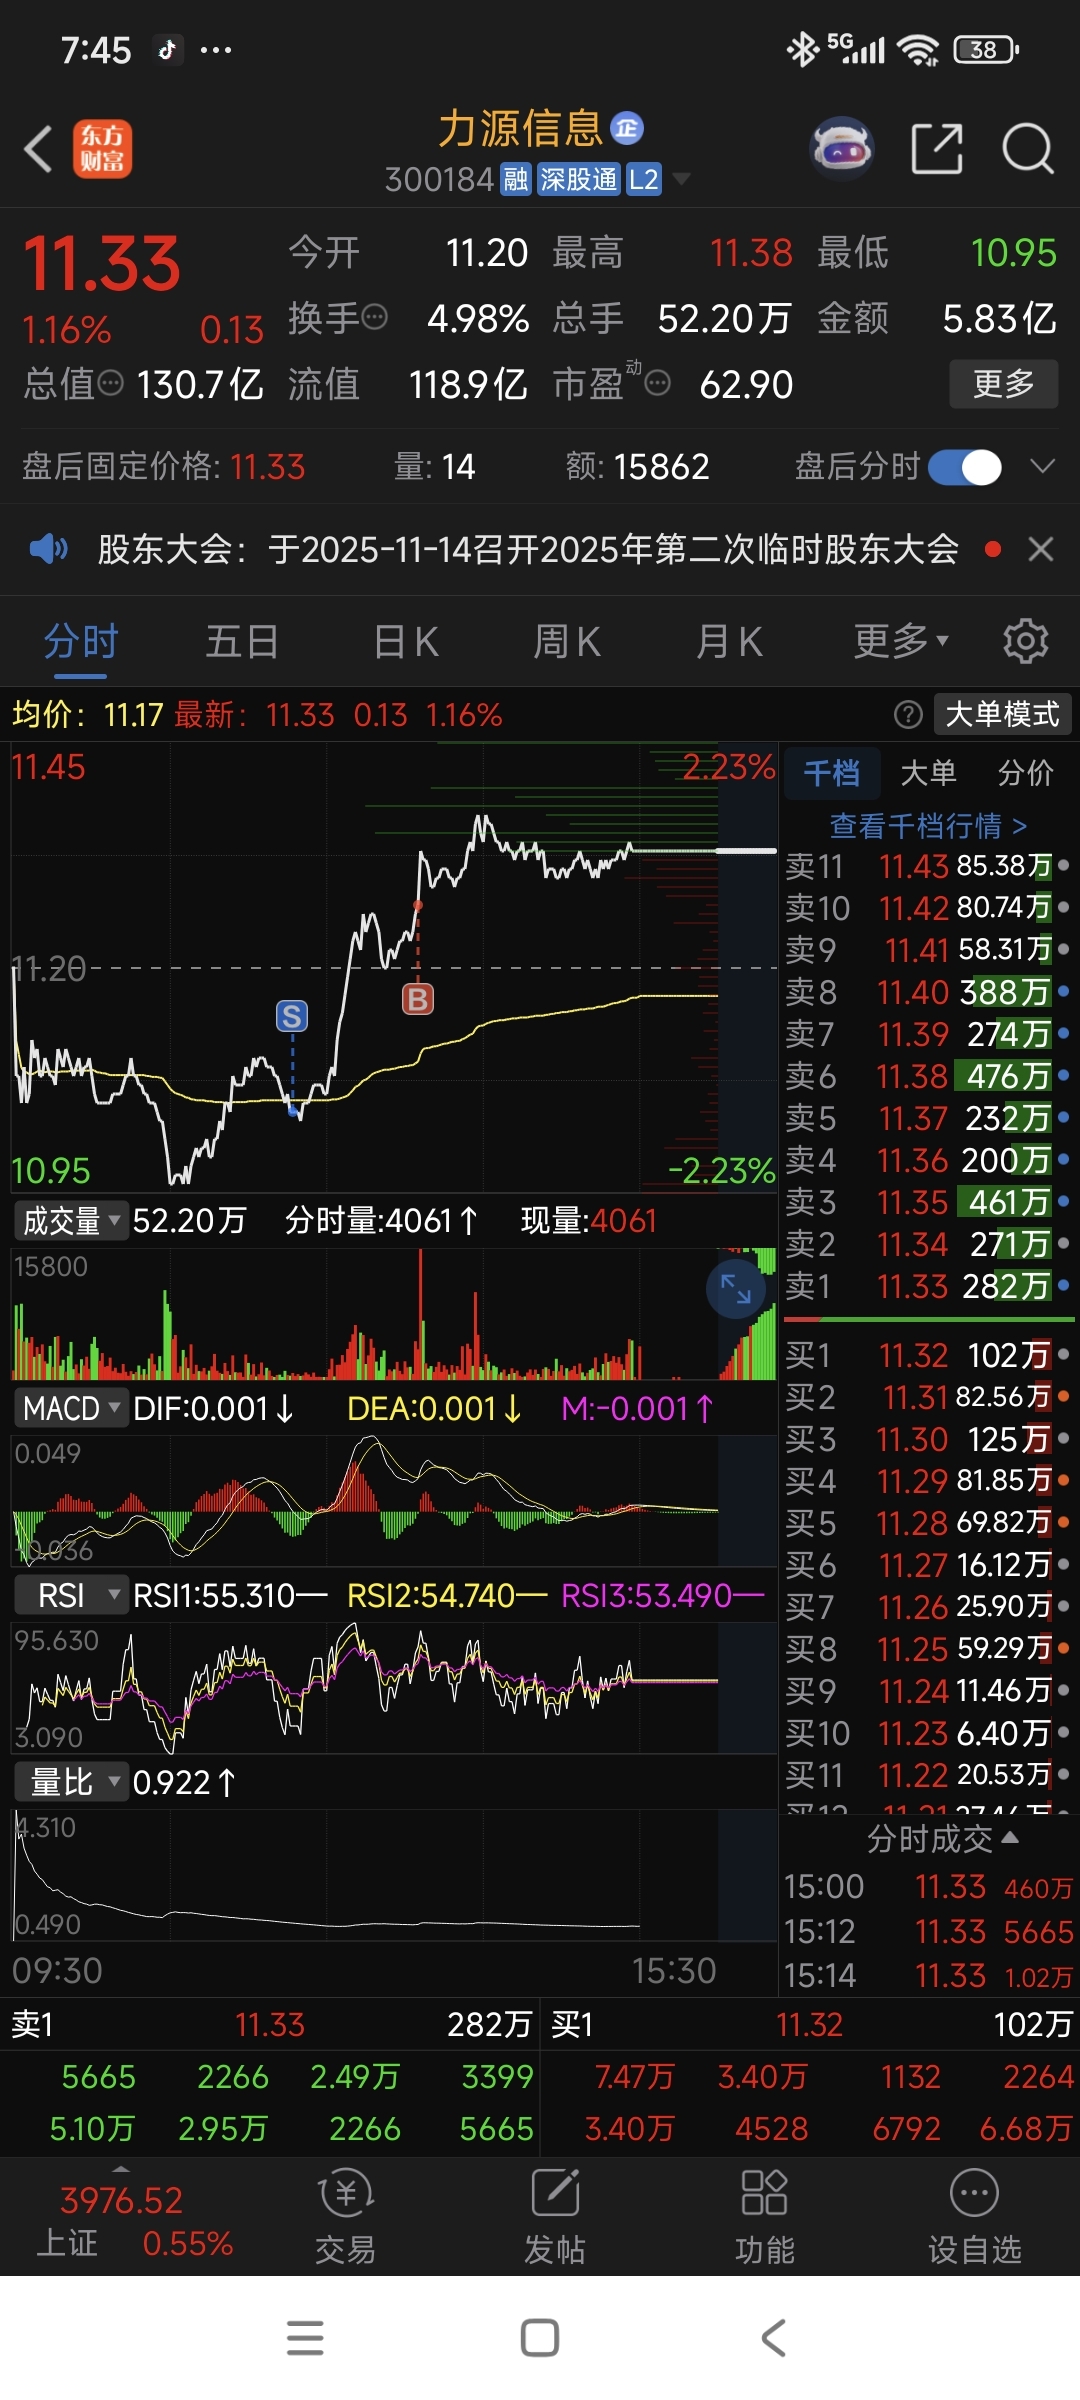
Task: Tap the 换手 info circle icon
Action: coord(374,318)
